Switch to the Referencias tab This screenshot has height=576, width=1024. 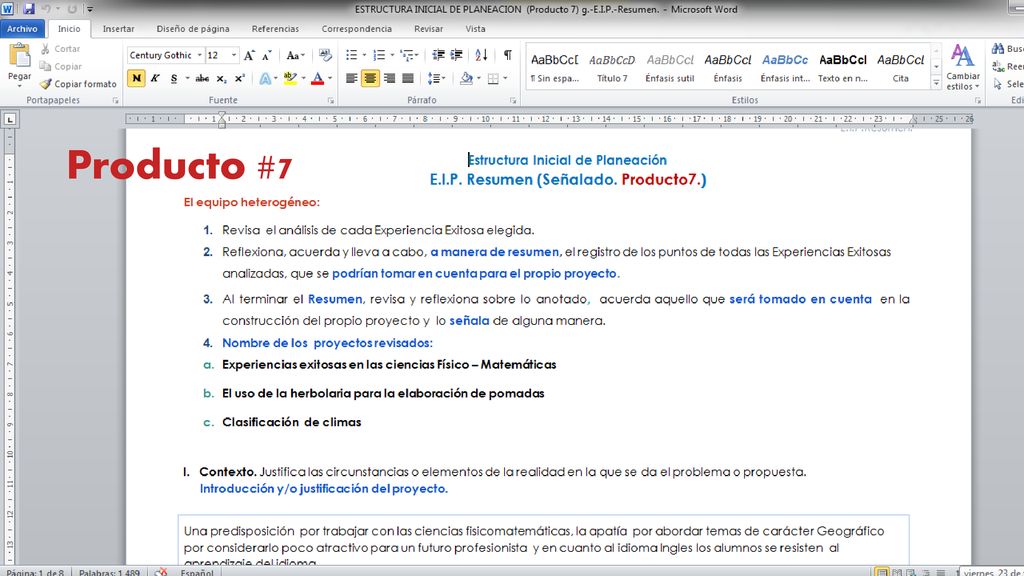point(275,29)
